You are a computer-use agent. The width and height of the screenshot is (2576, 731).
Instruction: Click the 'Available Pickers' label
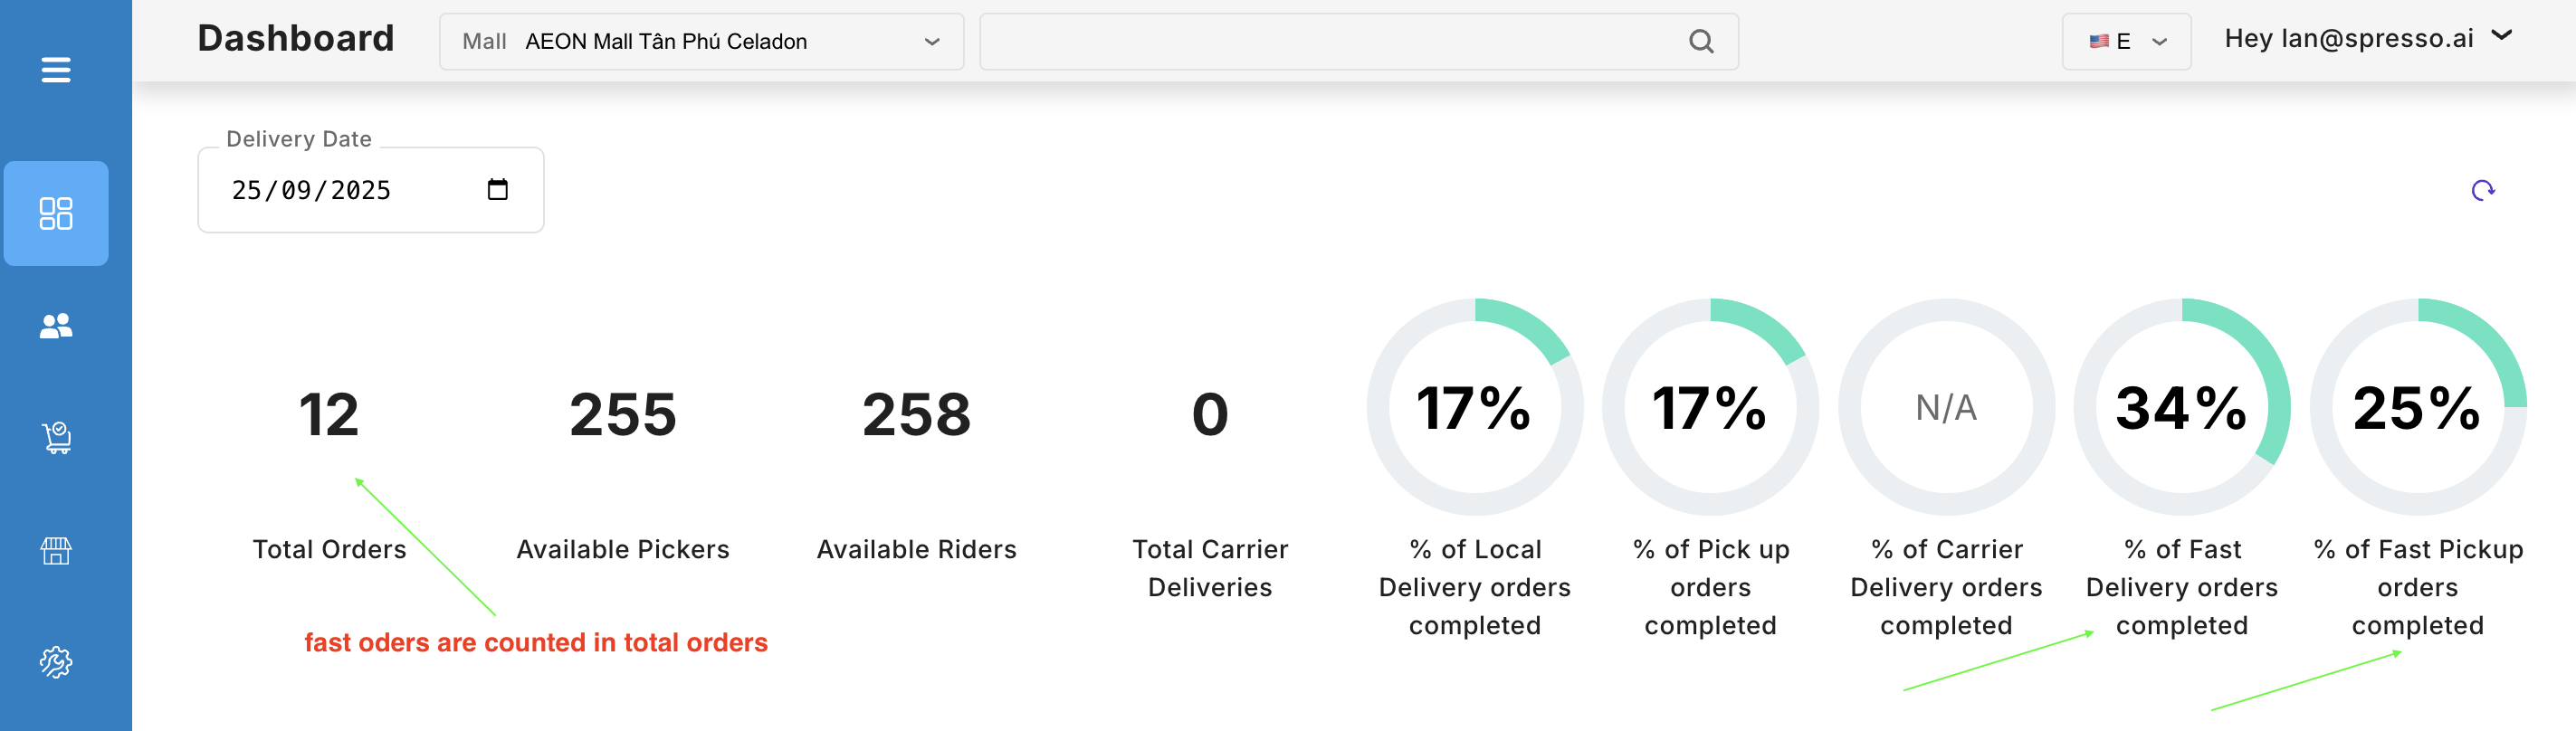[x=623, y=549]
